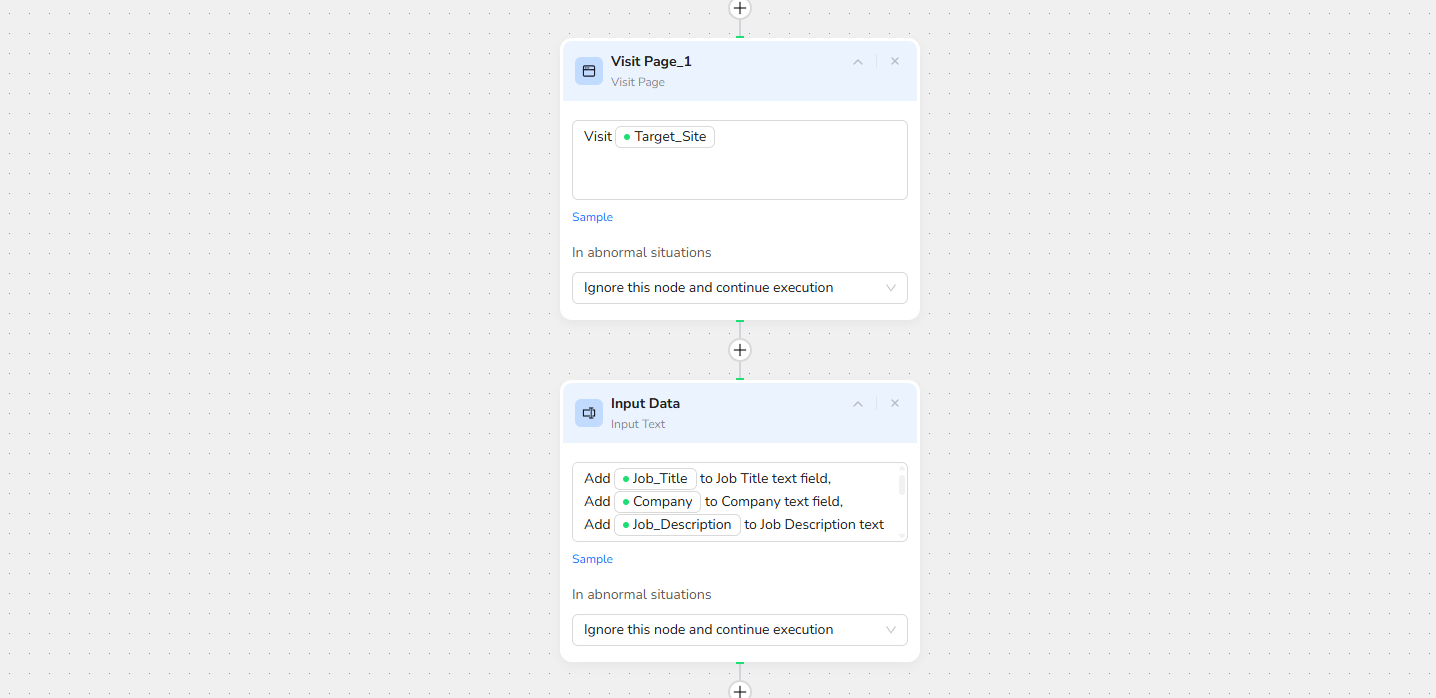Add a node below Input Data

740,690
